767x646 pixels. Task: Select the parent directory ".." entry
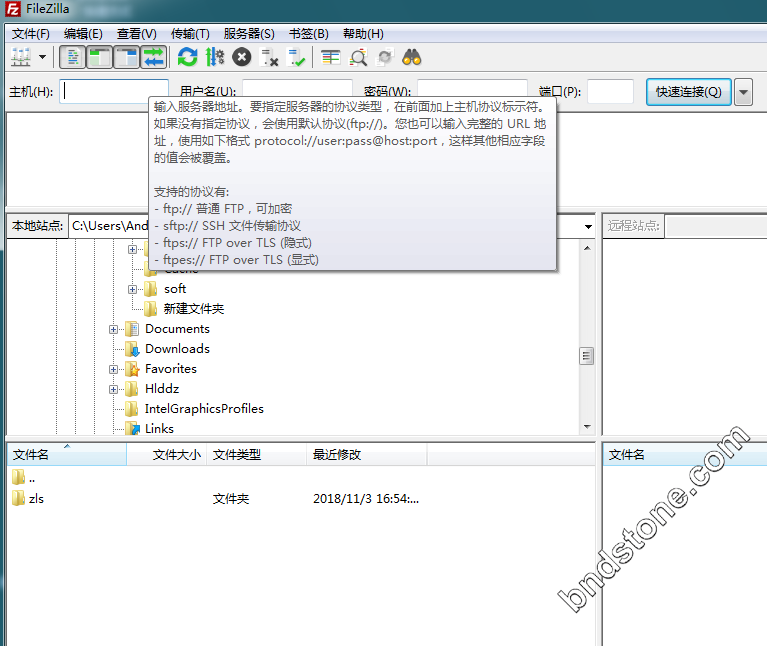point(23,477)
